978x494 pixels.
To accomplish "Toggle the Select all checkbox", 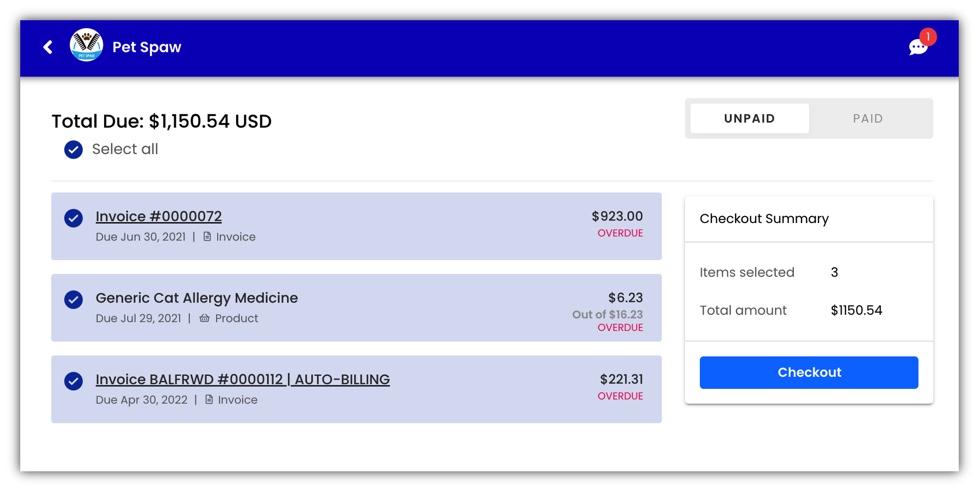I will click(74, 150).
